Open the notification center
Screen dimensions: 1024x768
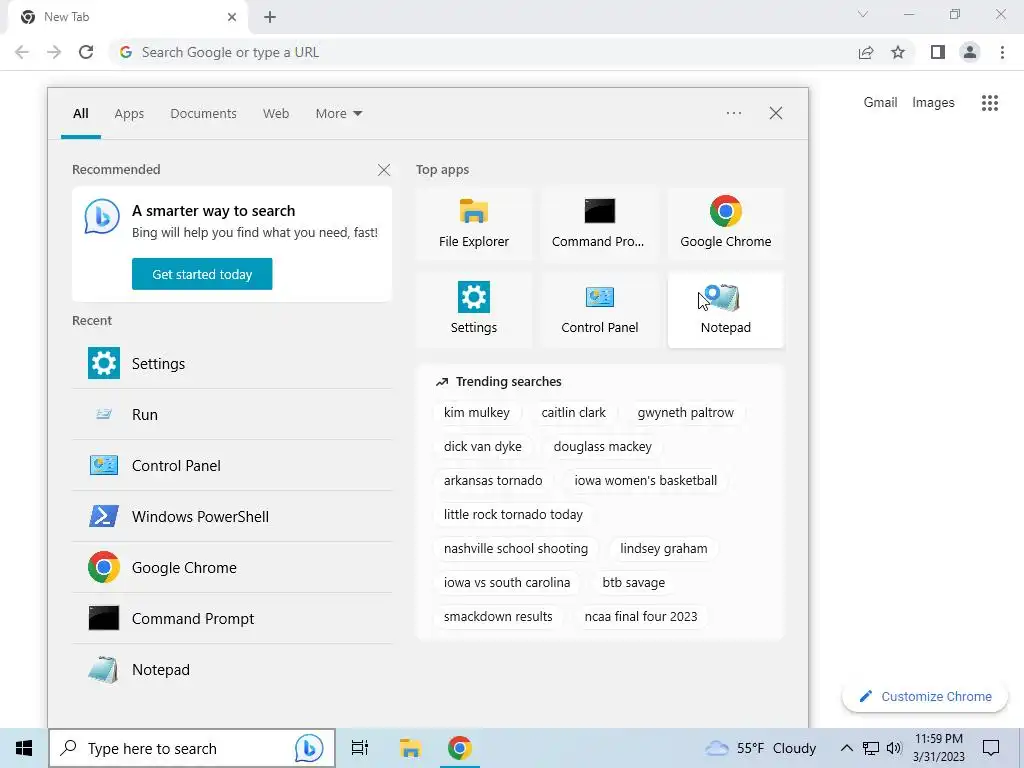click(991, 748)
